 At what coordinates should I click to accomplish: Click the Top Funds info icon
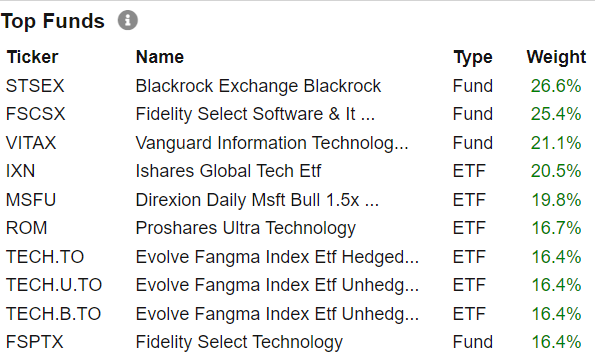click(x=128, y=20)
